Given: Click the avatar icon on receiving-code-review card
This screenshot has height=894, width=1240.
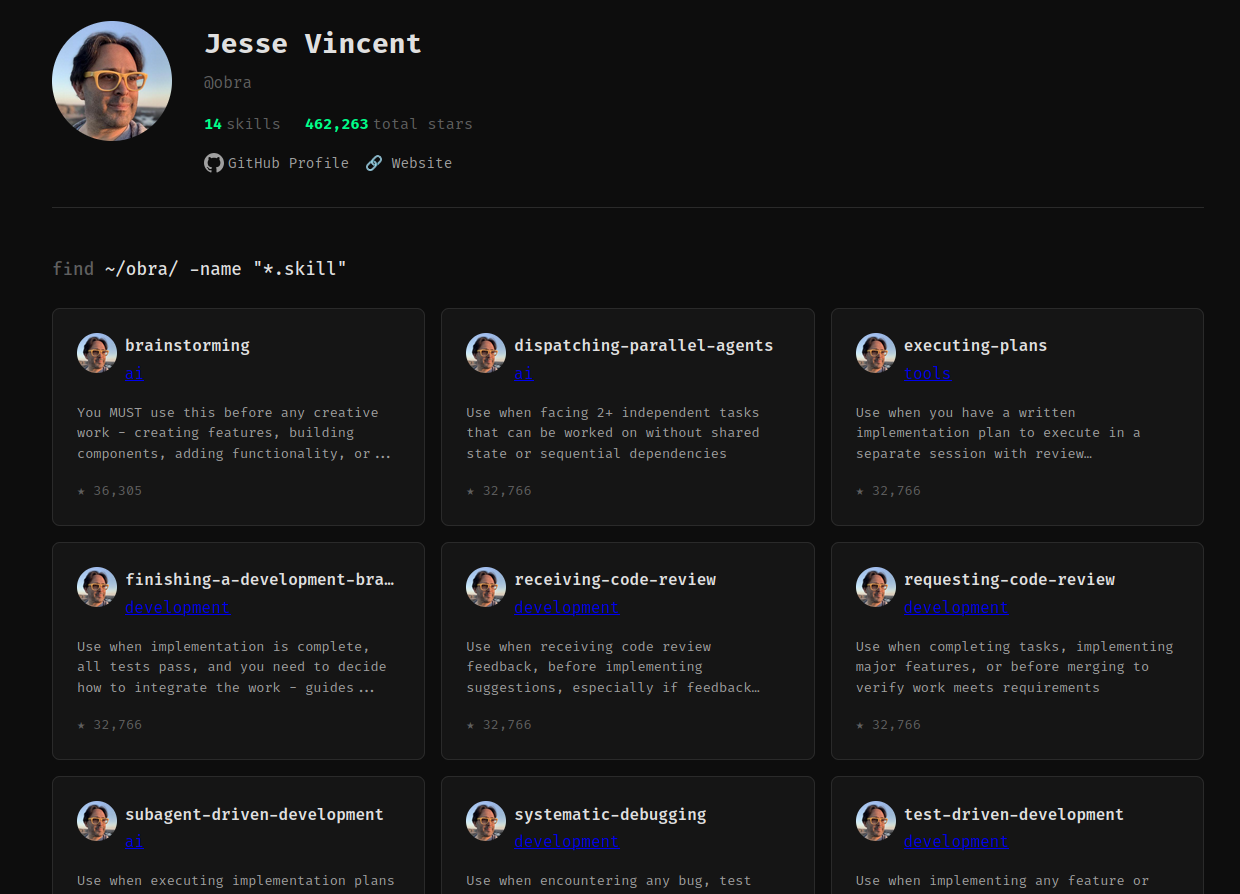Looking at the screenshot, I should pos(485,586).
